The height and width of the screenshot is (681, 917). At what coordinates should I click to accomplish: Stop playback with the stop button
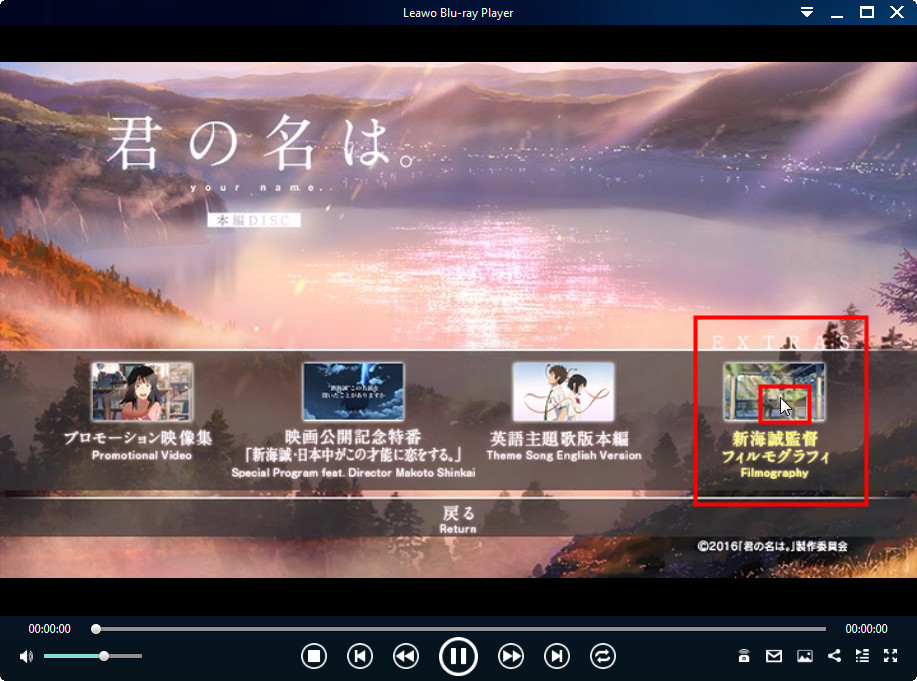313,656
